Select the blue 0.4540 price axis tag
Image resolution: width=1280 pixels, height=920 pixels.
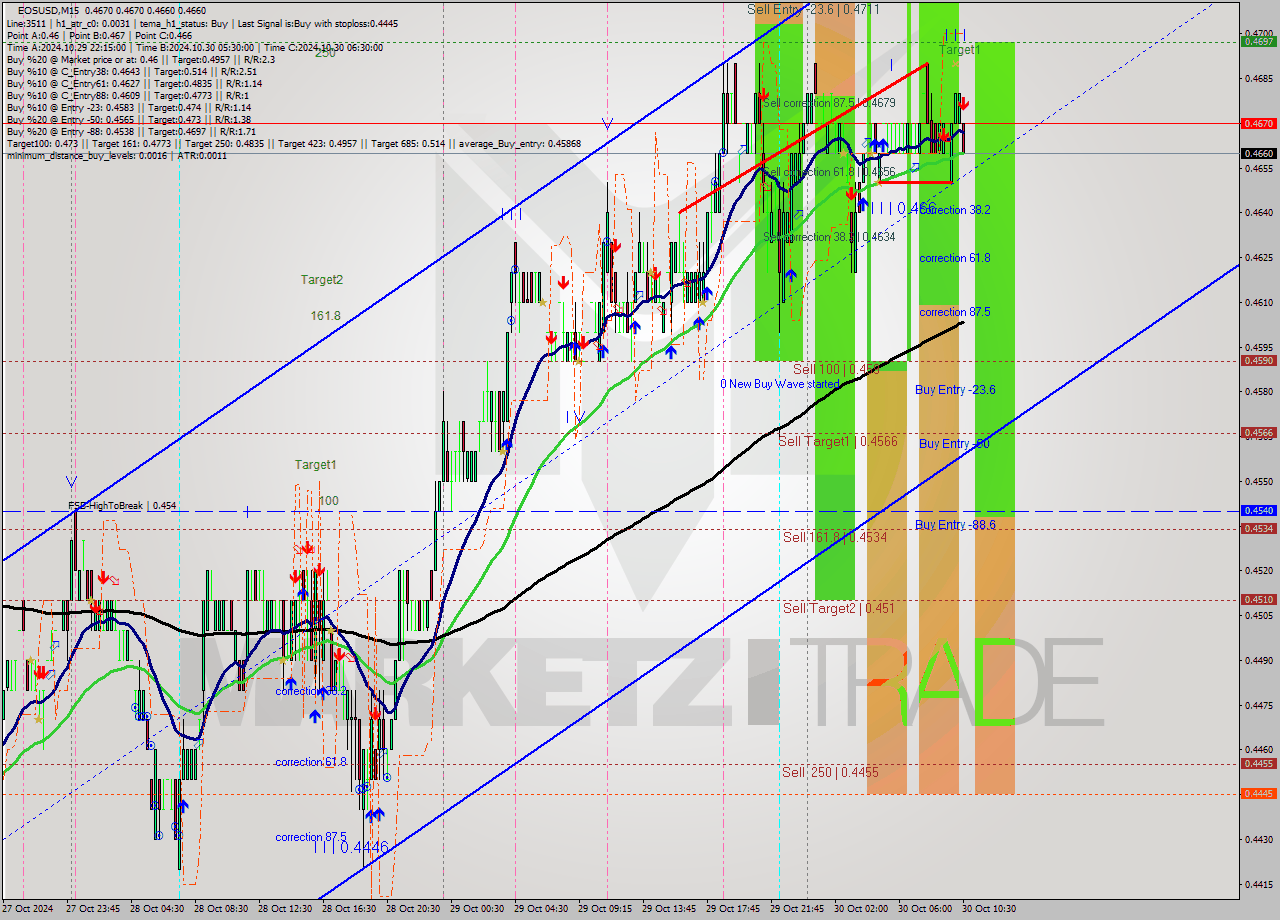coord(1258,510)
